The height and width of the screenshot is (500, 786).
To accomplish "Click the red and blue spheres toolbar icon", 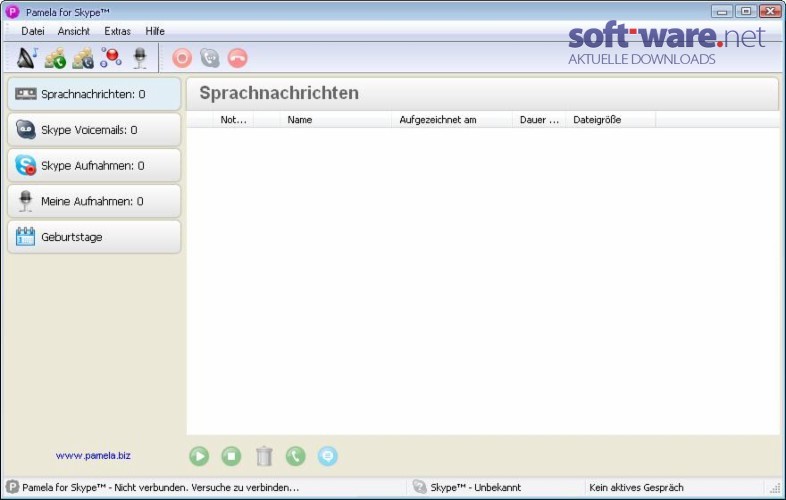I will click(x=111, y=58).
